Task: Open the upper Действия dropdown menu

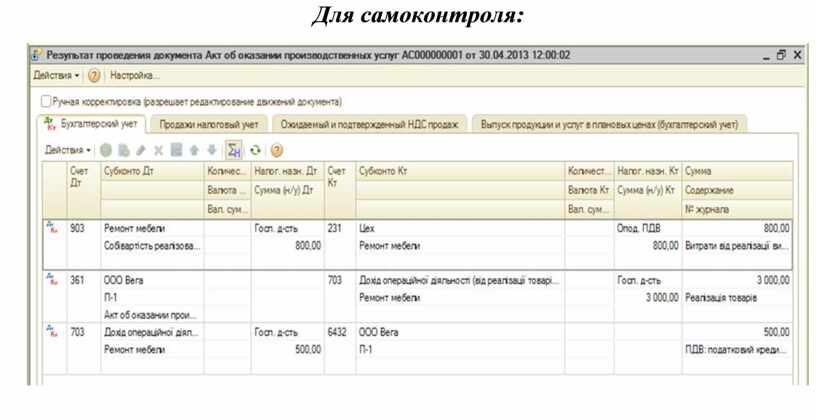Action: click(x=56, y=76)
